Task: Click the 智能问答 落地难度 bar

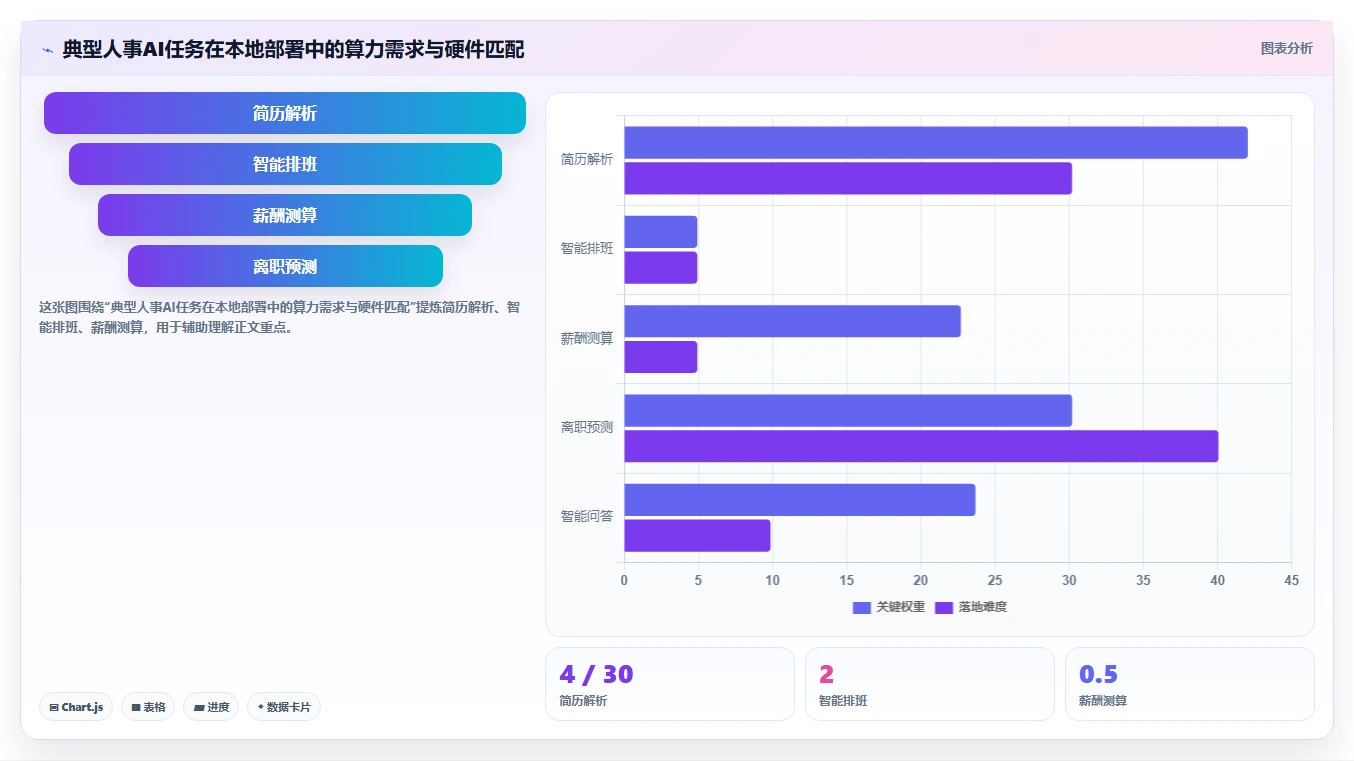Action: point(698,535)
